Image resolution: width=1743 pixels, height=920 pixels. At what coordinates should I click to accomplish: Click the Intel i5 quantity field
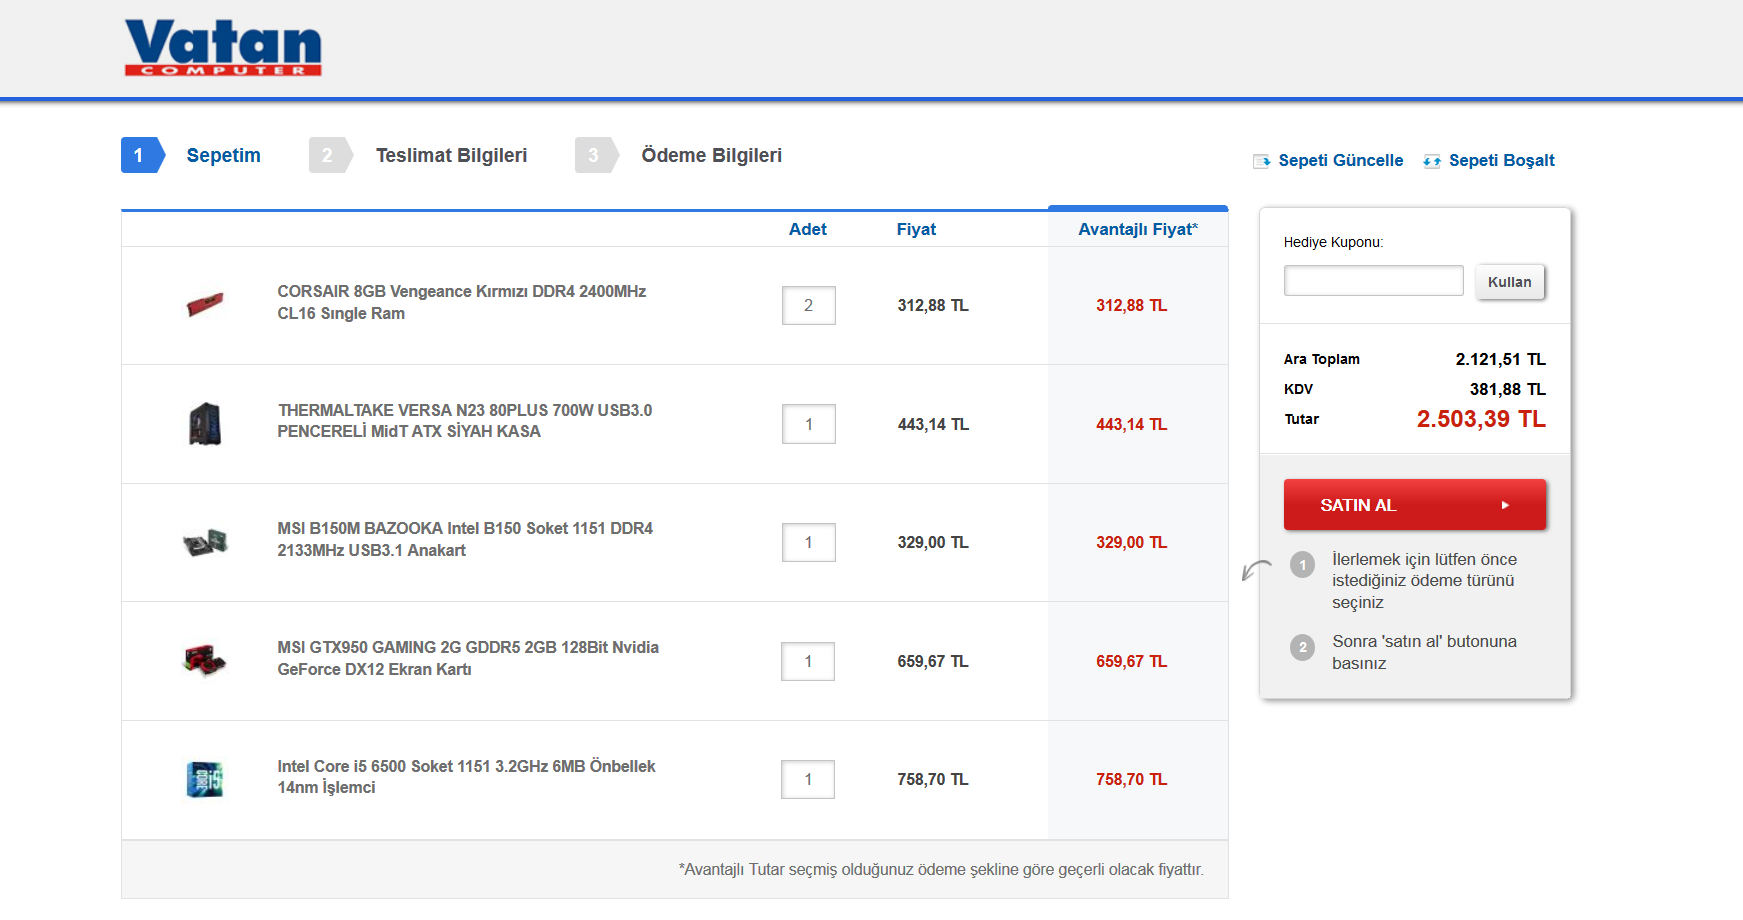point(807,779)
